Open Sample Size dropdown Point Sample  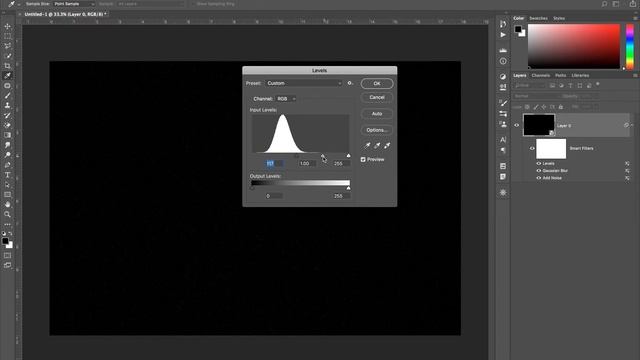coord(74,4)
